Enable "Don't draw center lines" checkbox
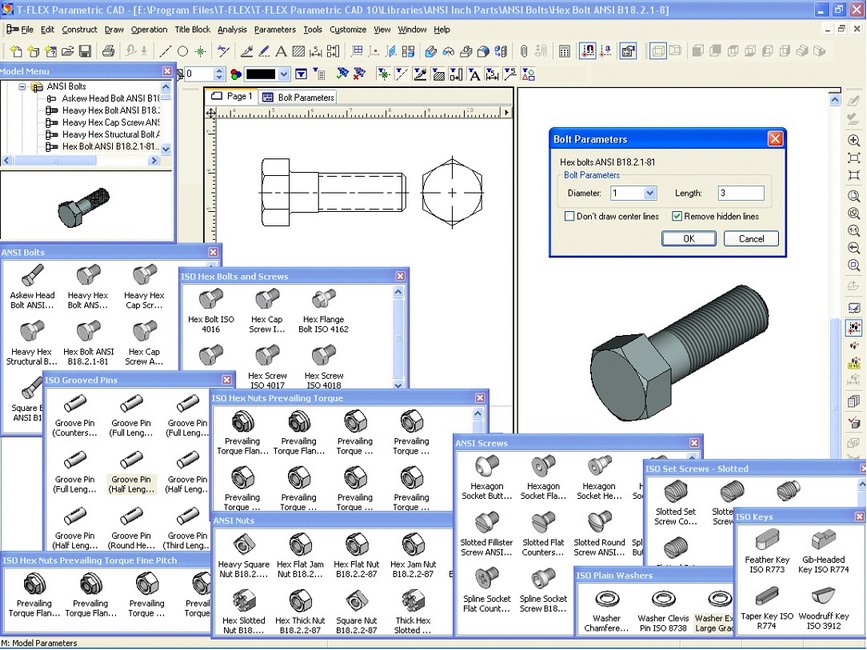Screen dimensions: 867x650 point(570,216)
